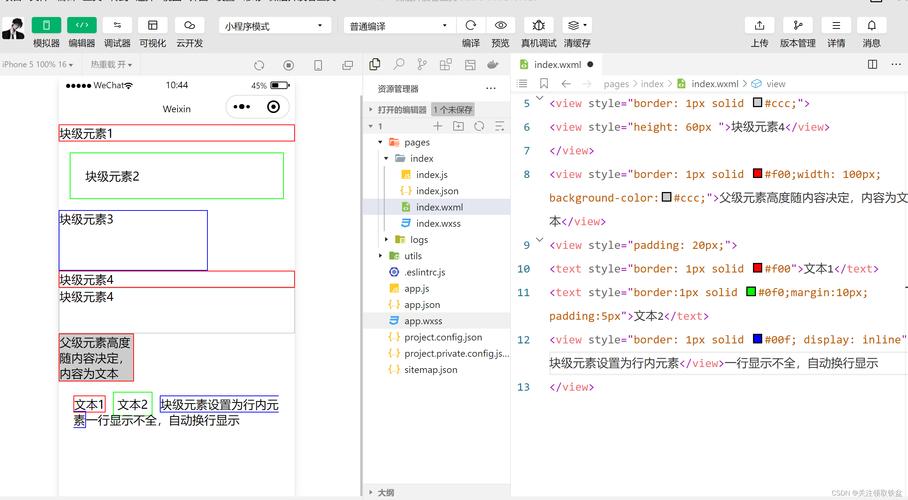Click the #f00 color swatch on line 8
The image size is (908, 500).
tap(758, 174)
